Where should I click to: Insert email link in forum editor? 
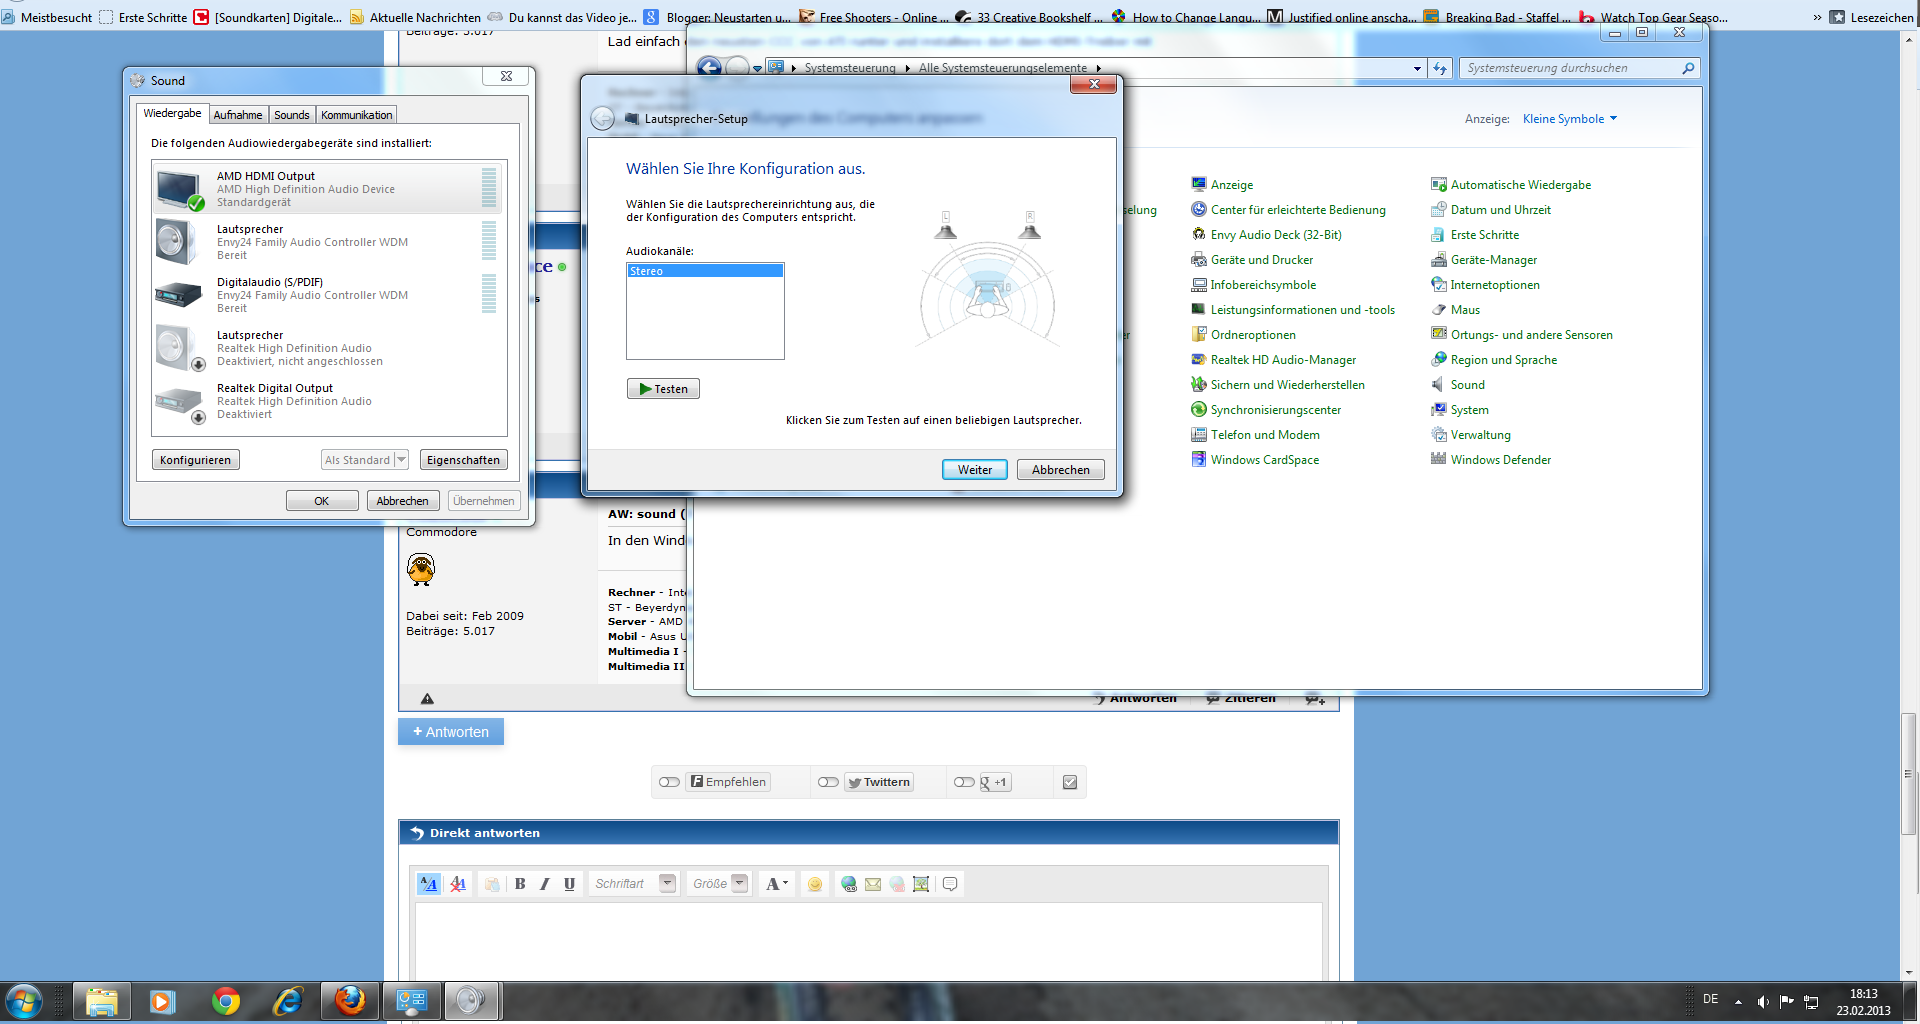click(873, 884)
